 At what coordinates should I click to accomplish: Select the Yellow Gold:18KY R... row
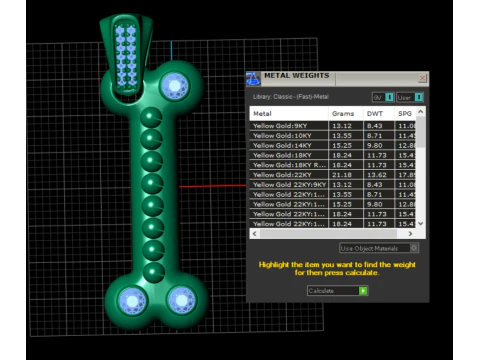coord(332,165)
